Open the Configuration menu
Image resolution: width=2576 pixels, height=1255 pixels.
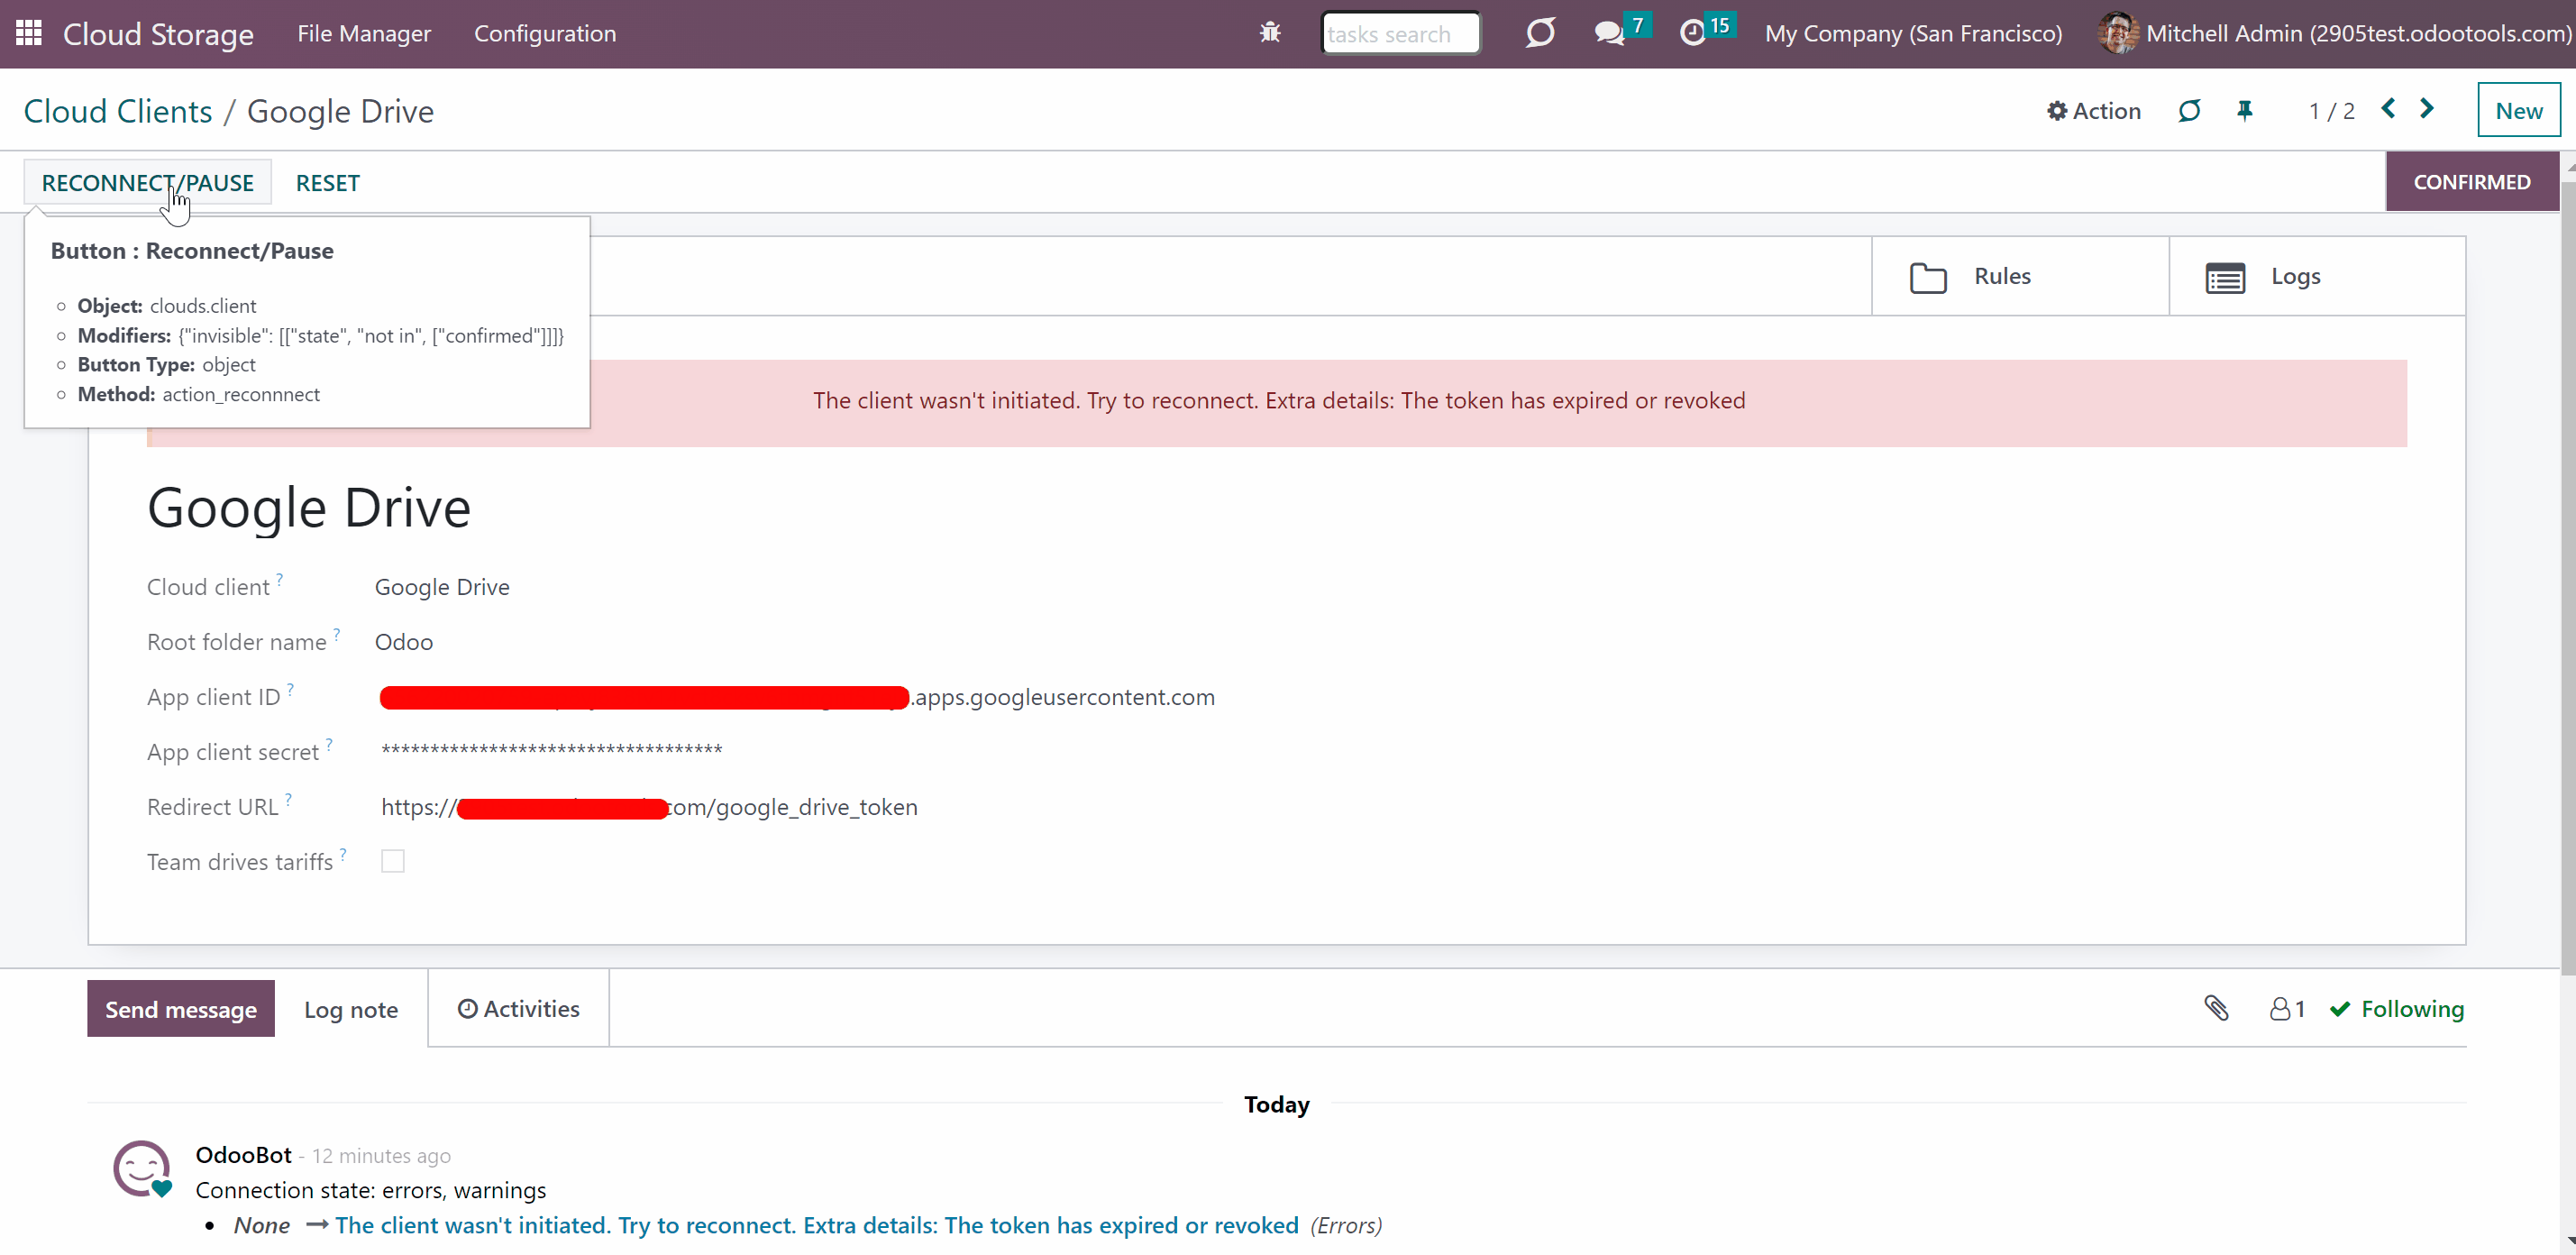coord(545,33)
